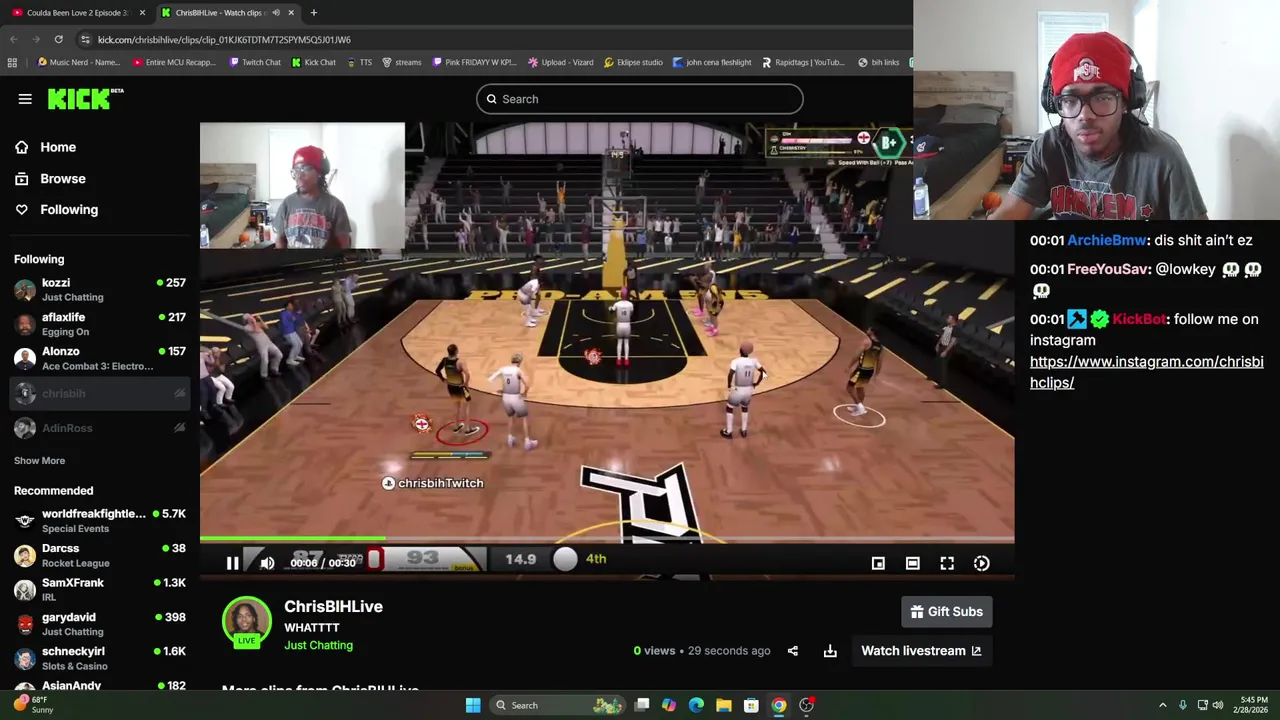The image size is (1280, 720).
Task: Open Alonzo channel in Following list
Action: 100,358
